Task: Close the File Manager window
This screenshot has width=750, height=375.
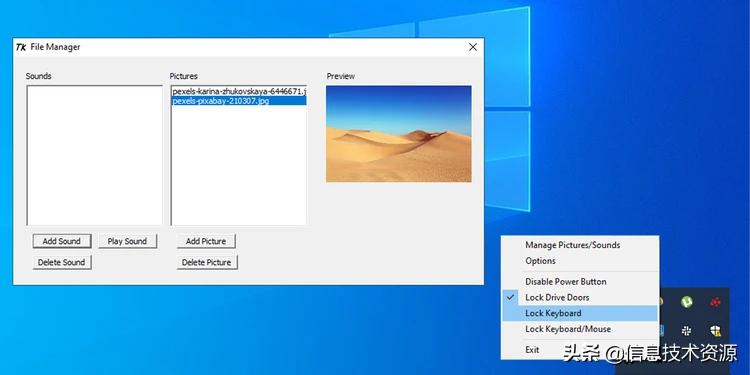Action: [473, 47]
